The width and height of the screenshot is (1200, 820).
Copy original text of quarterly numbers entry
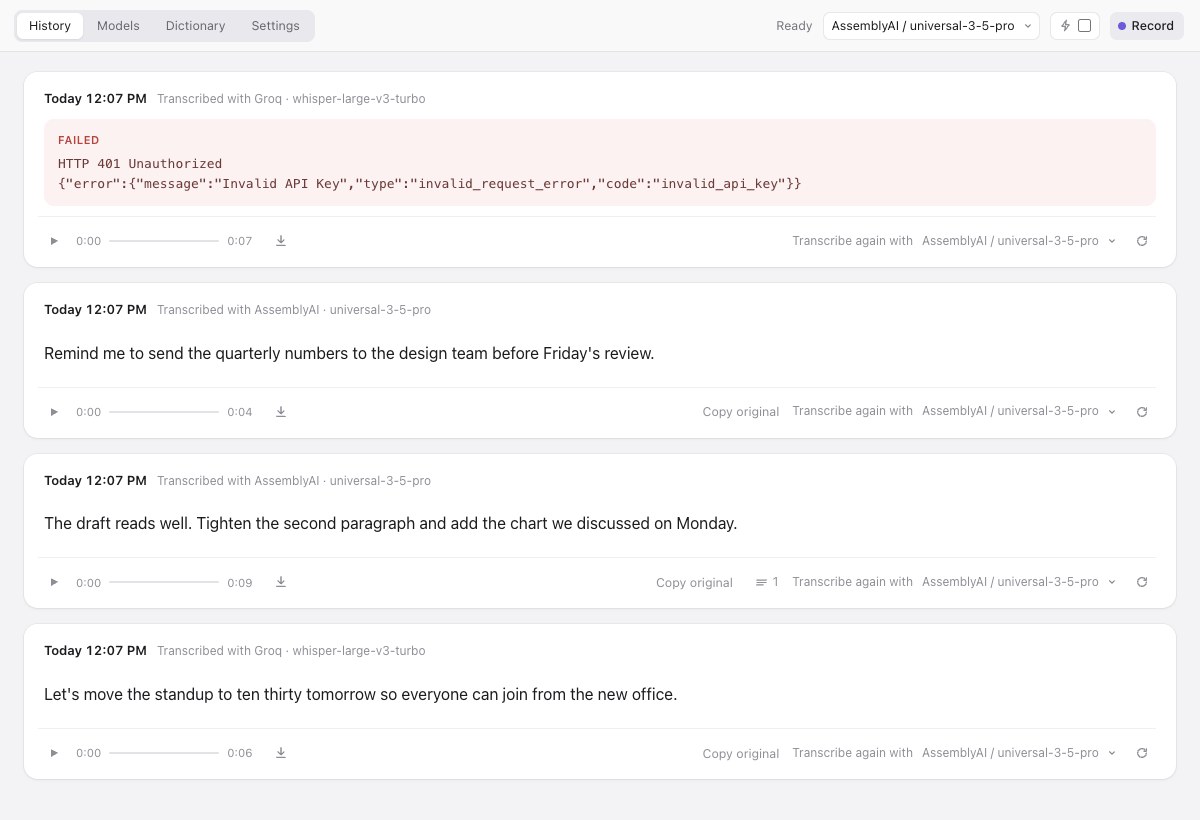click(x=741, y=412)
